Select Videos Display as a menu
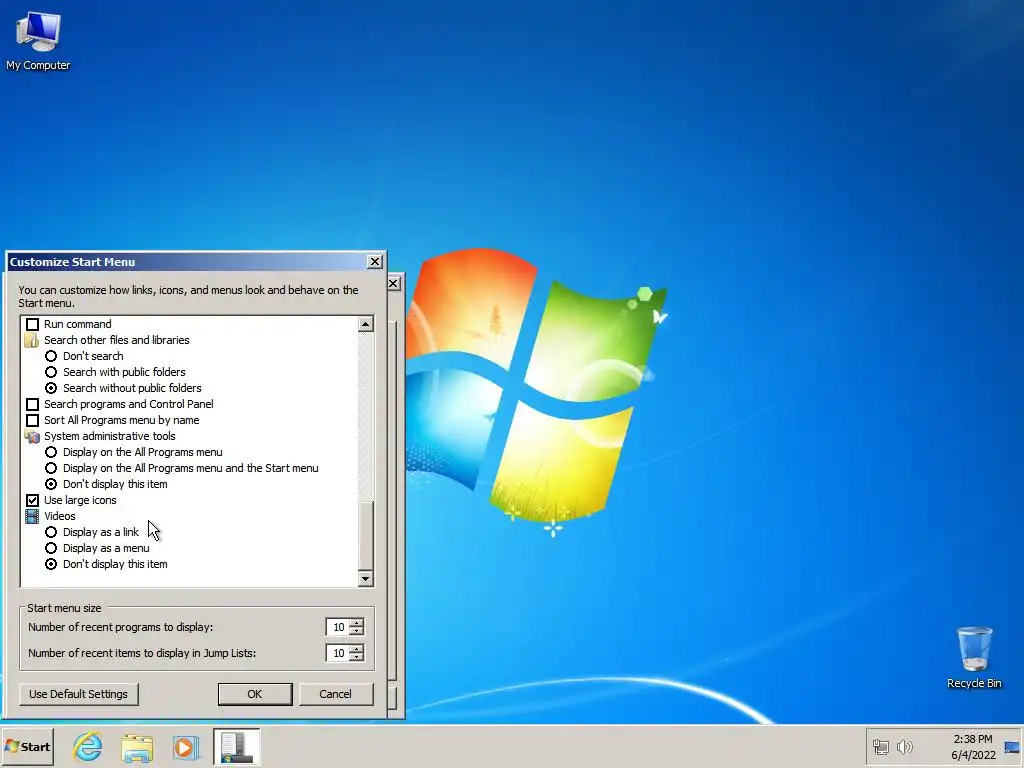Viewport: 1024px width, 768px height. [x=51, y=548]
